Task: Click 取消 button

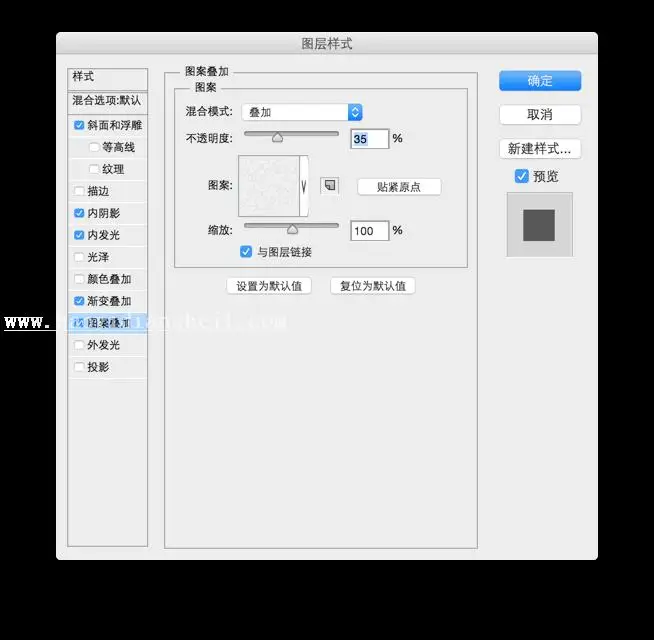Action: [540, 114]
